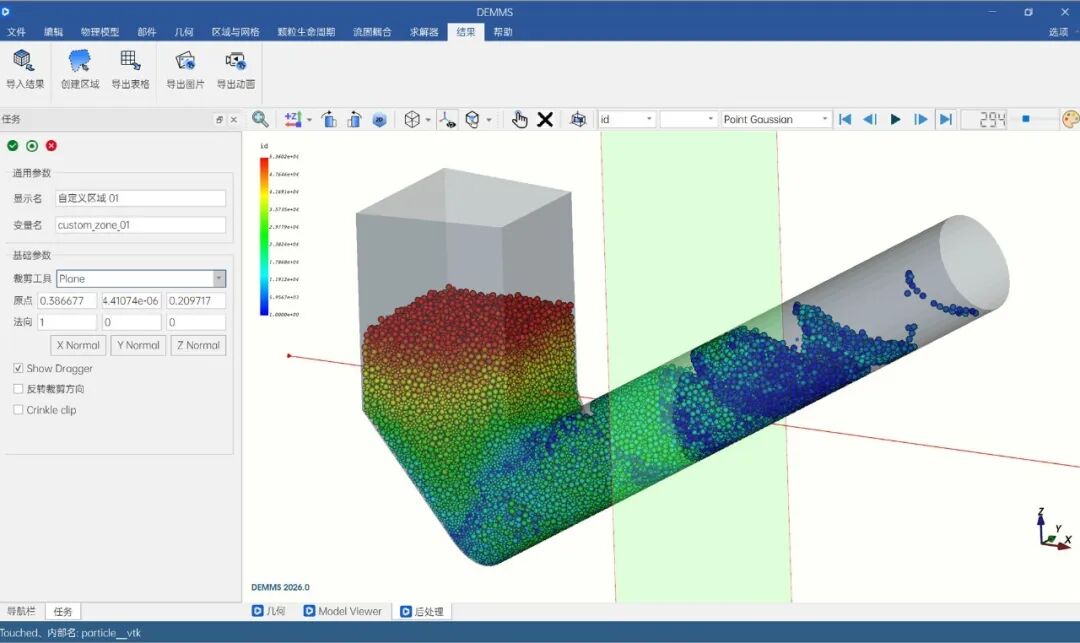Screen dimensions: 1080x643
Task: Click the Z Normal button
Action: (198, 346)
